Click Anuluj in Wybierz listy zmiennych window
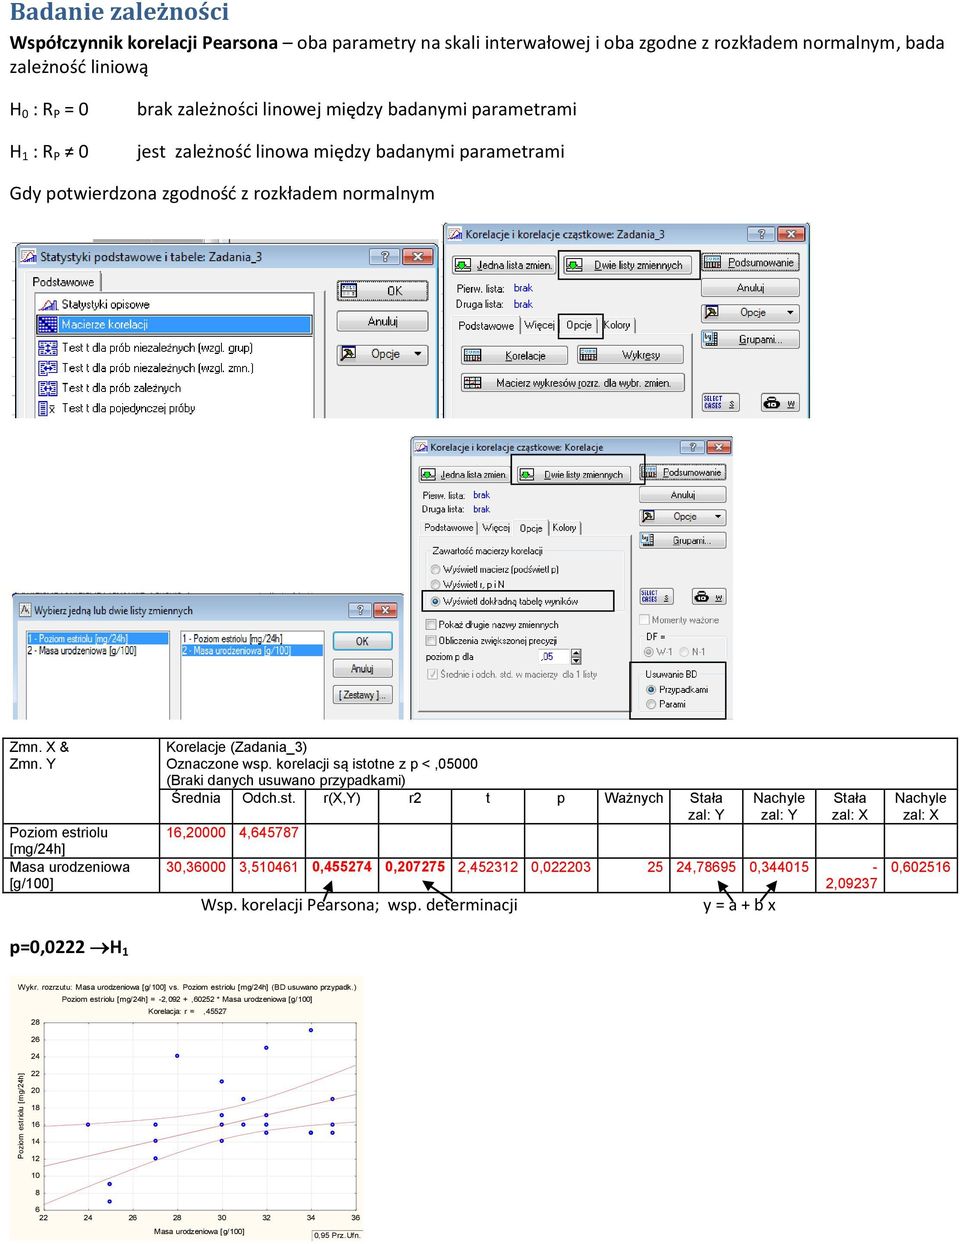 click(362, 668)
